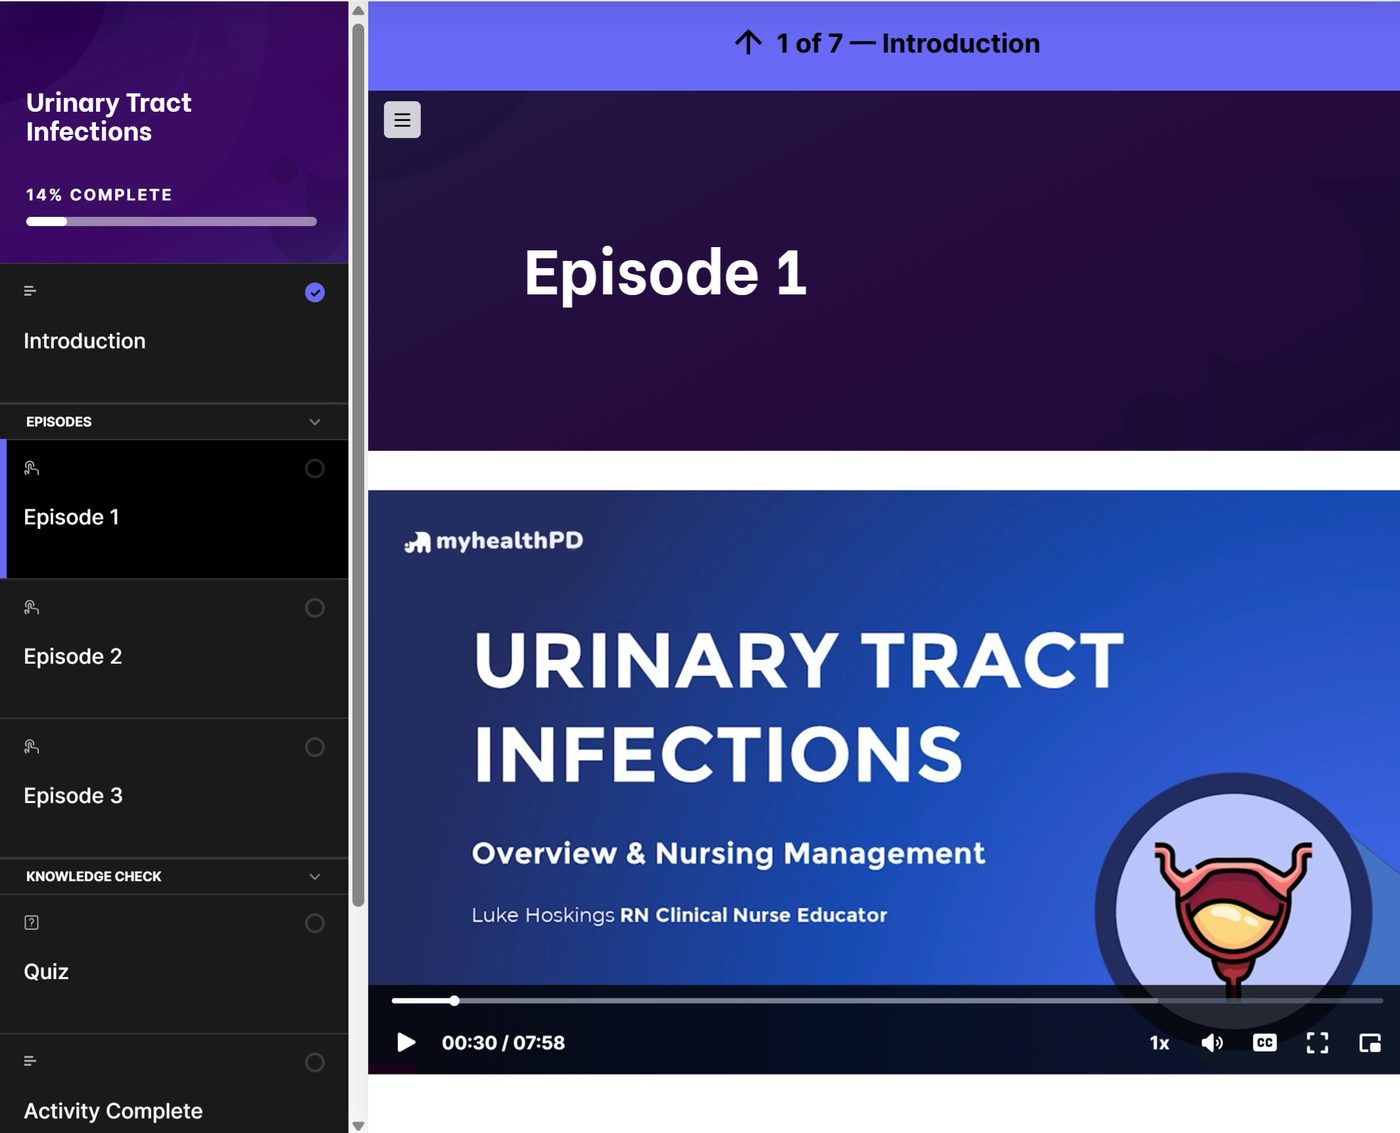1400x1133 pixels.
Task: Go back to 1 of 7 Introduction
Action: (x=887, y=44)
